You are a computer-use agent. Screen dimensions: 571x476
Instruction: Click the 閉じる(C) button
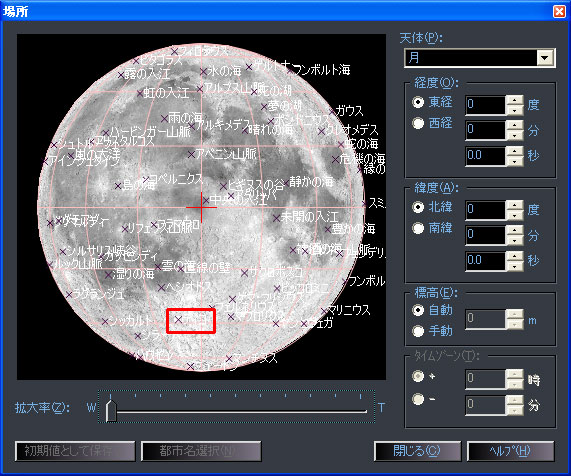tap(417, 451)
